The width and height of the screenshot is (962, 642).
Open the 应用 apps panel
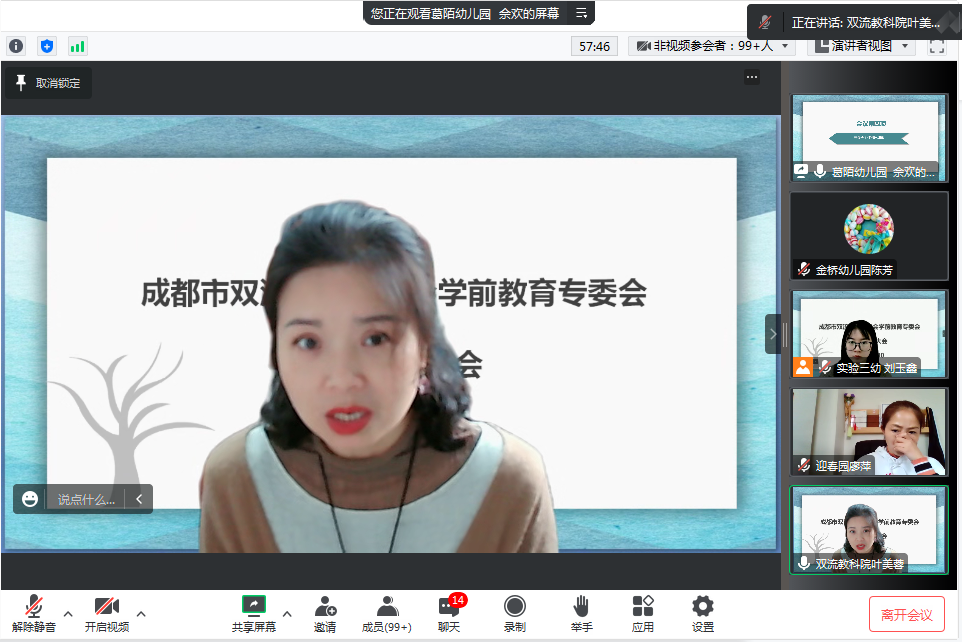(x=642, y=614)
